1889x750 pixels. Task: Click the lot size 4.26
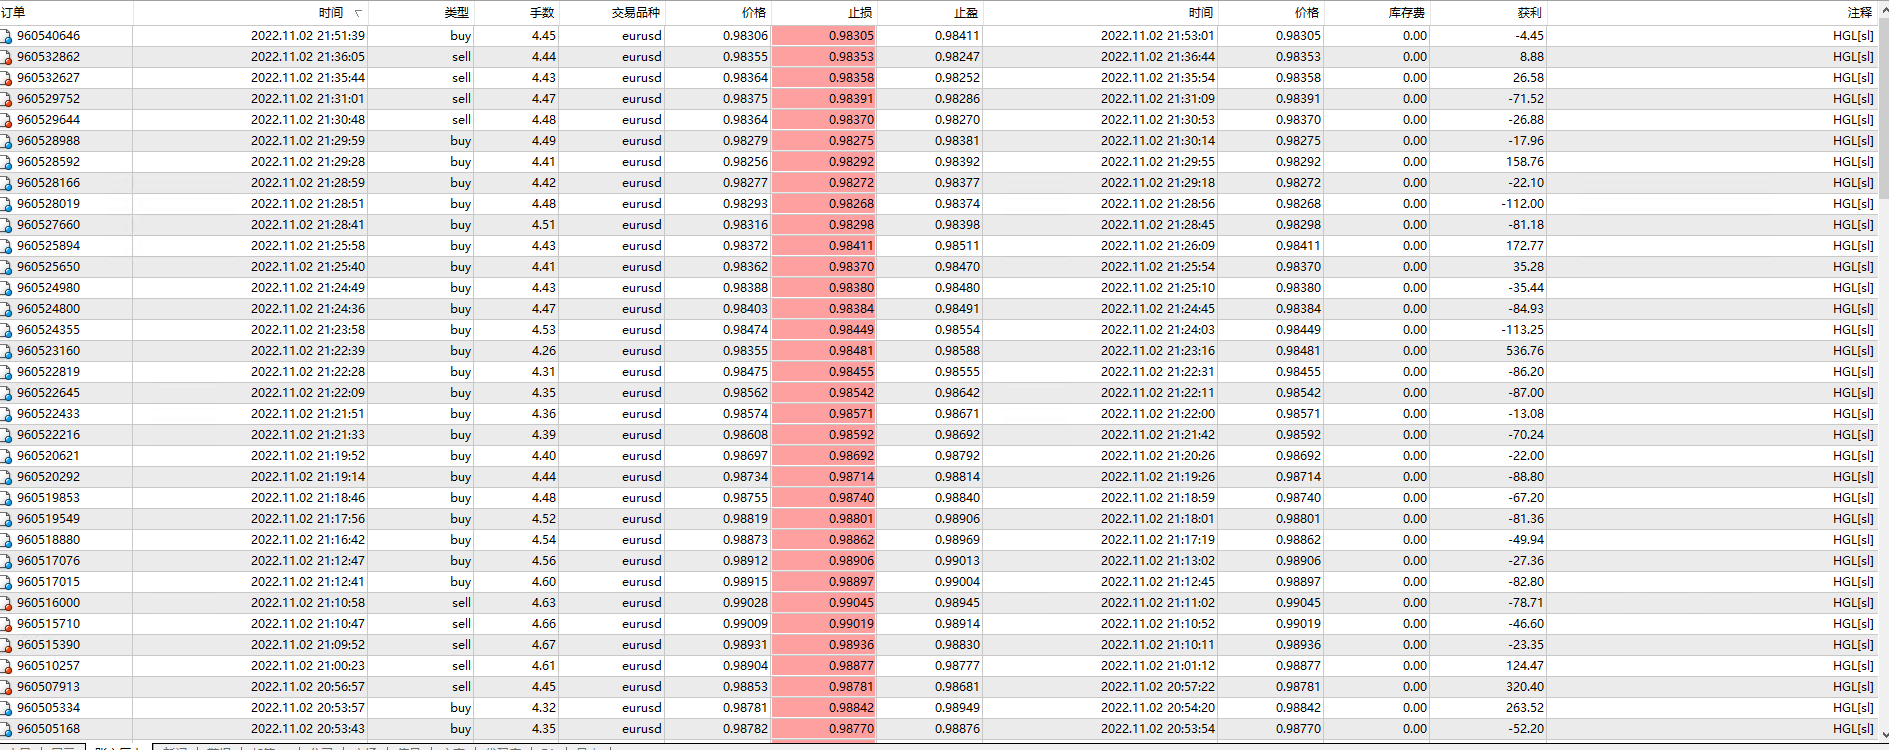(544, 351)
